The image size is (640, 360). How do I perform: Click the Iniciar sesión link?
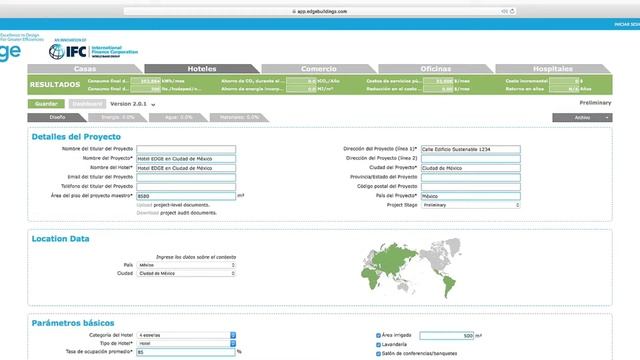pos(627,24)
